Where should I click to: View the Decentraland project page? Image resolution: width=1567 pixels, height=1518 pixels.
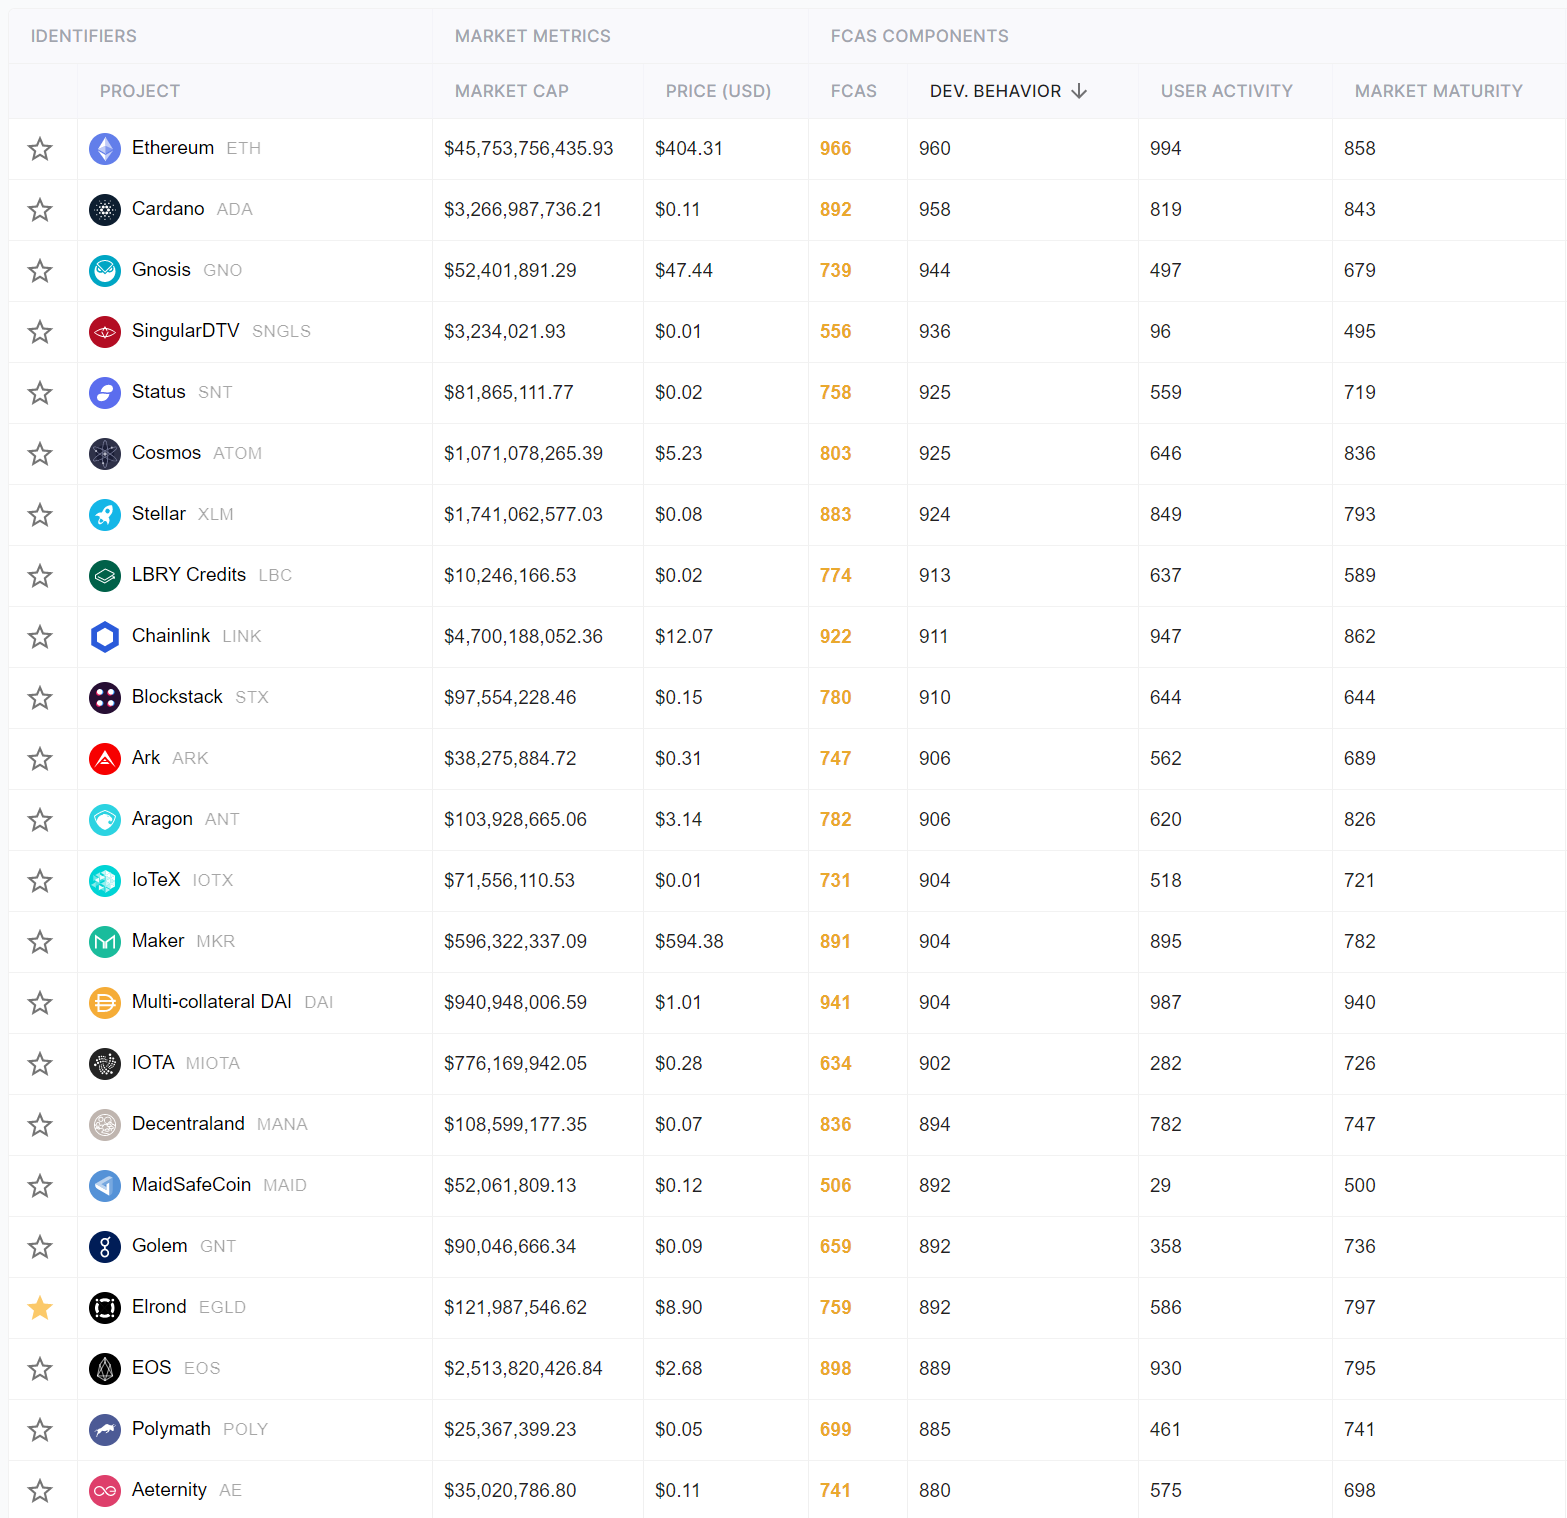click(x=188, y=1124)
